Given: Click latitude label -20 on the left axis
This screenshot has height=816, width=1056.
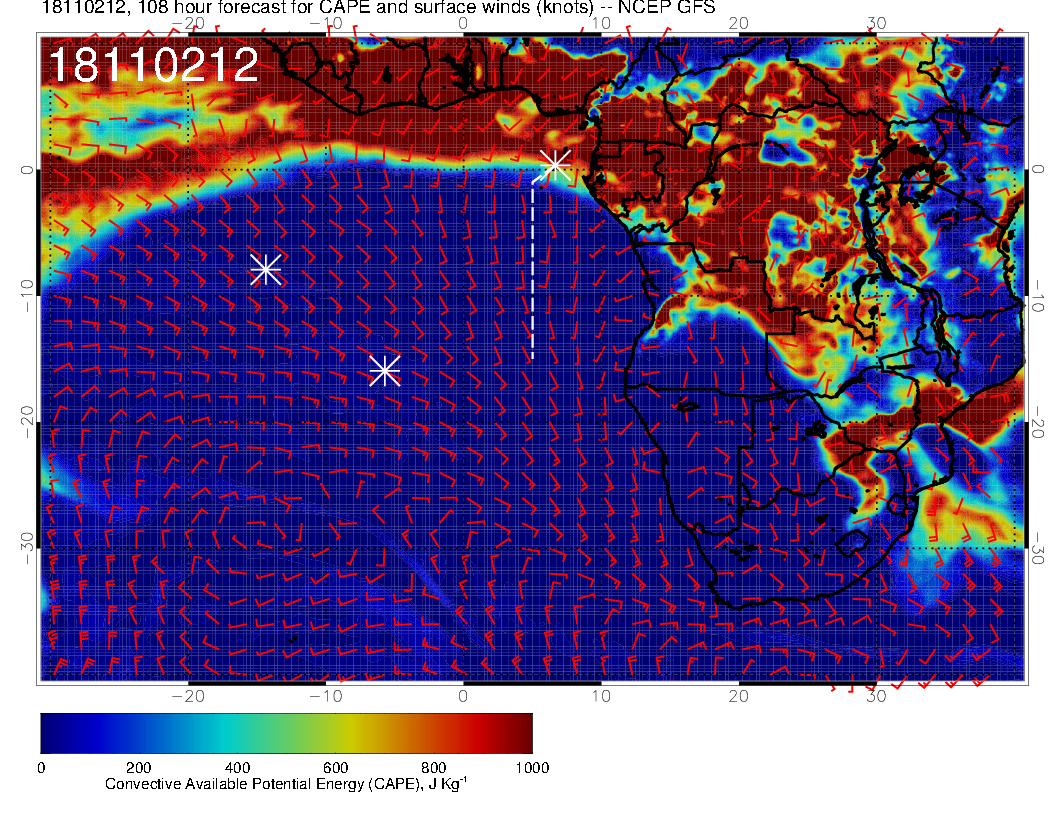Looking at the screenshot, I should point(27,422).
